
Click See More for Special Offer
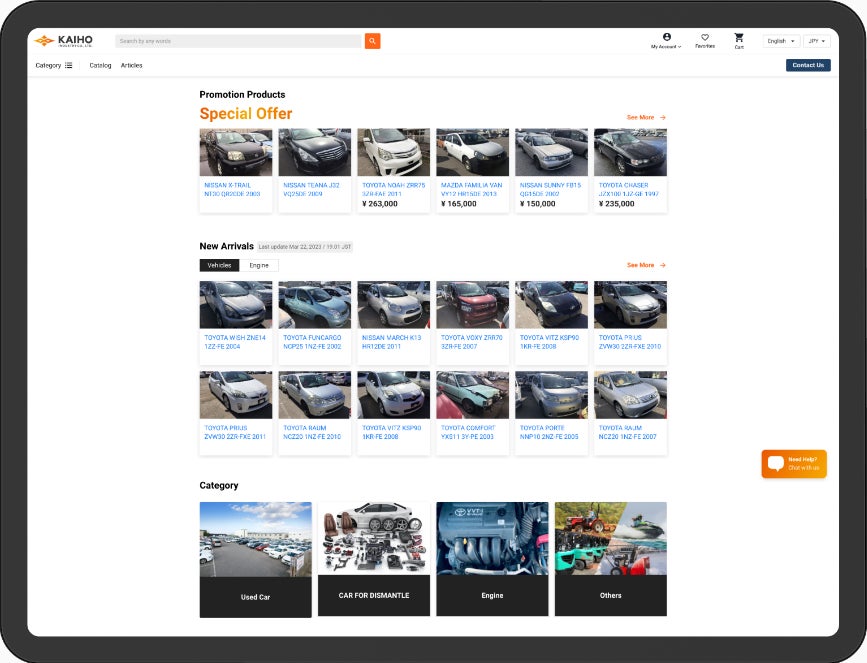[640, 117]
